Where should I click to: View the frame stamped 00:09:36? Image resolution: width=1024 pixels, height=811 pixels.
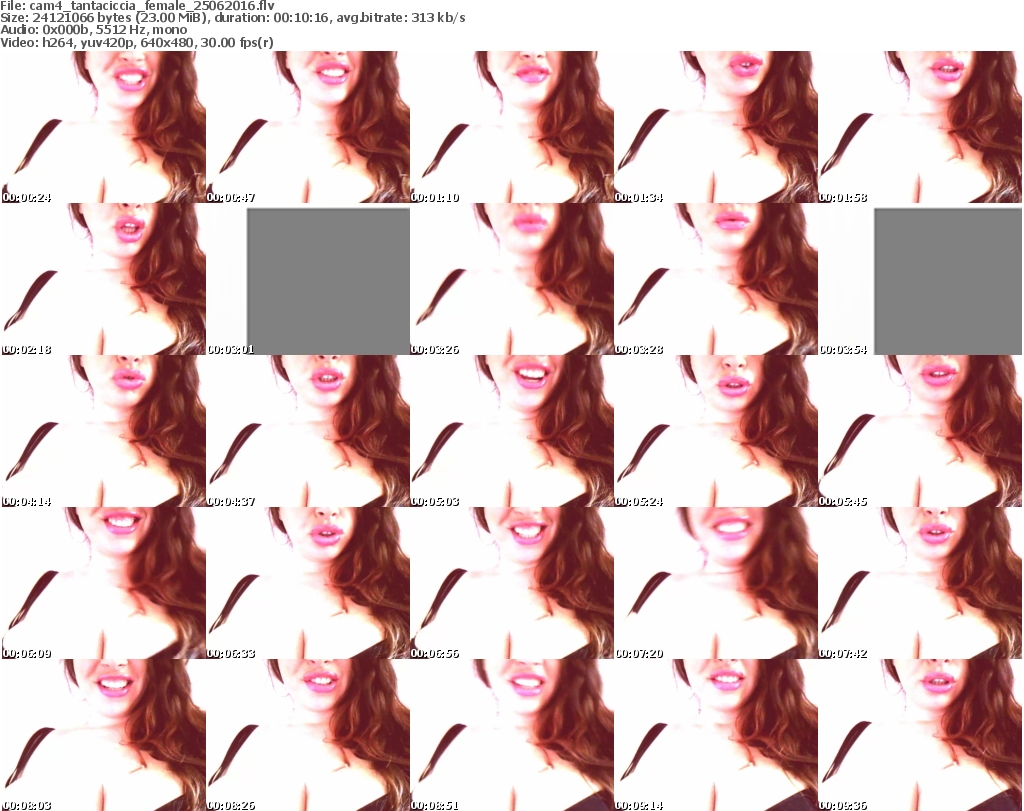click(920, 735)
